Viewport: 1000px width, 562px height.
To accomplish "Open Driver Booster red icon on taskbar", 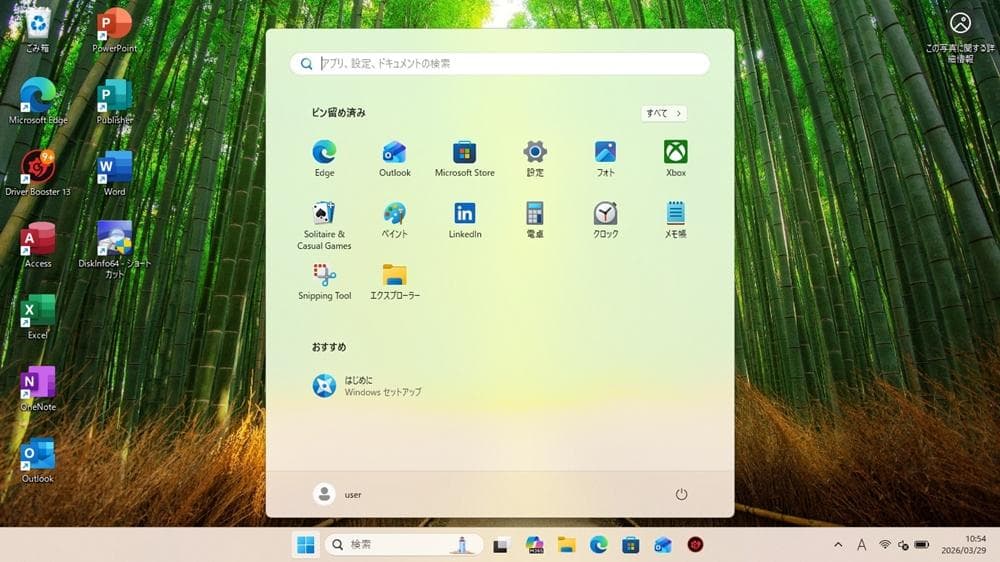I will coord(695,545).
